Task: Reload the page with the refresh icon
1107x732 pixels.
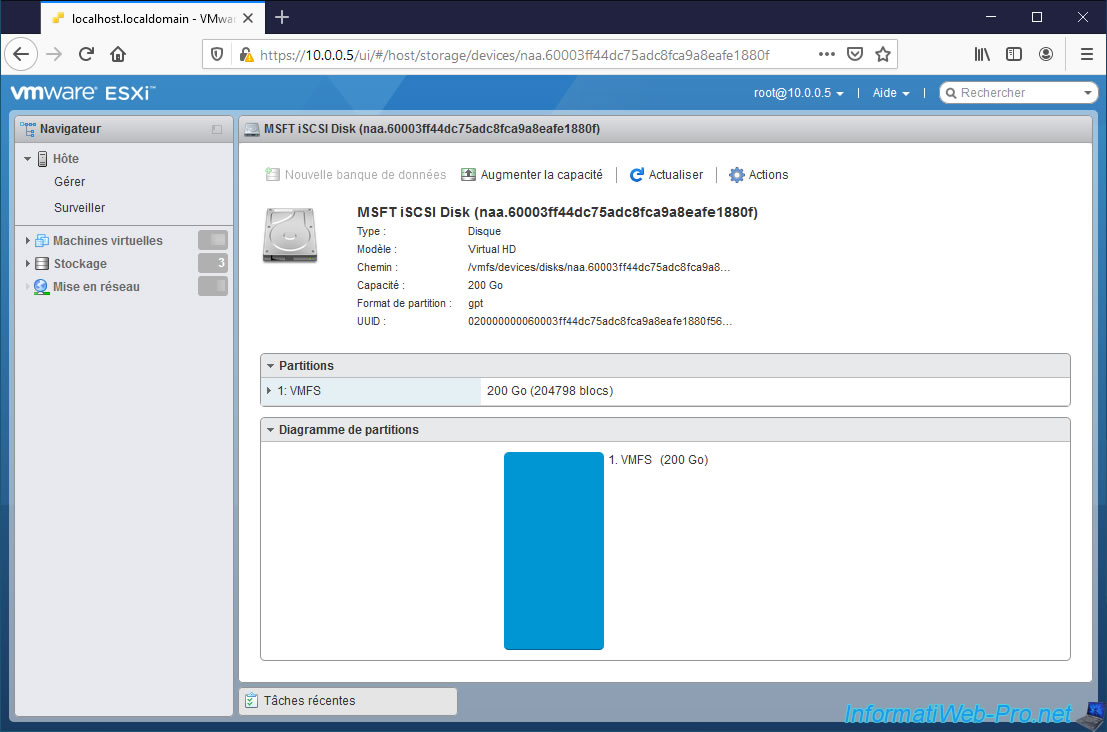Action: [86, 54]
